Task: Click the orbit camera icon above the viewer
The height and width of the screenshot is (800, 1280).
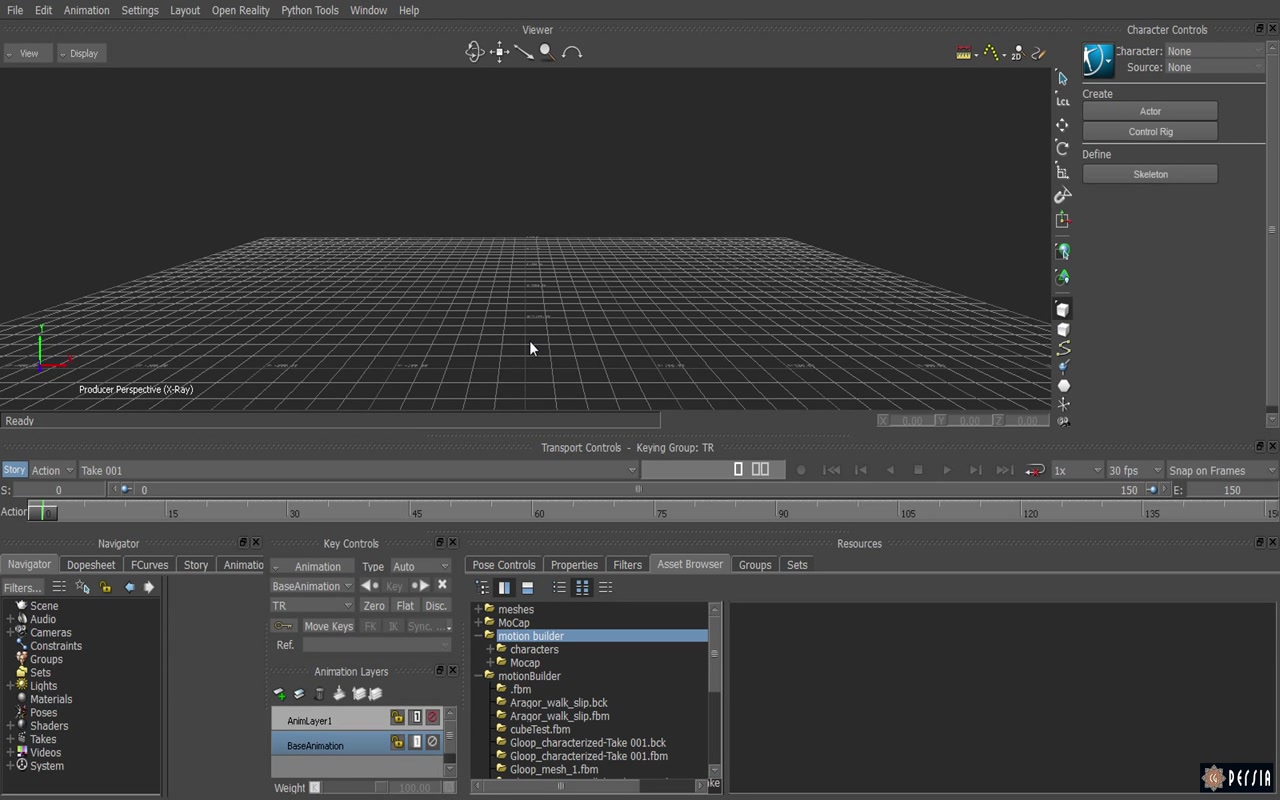Action: coord(475,51)
